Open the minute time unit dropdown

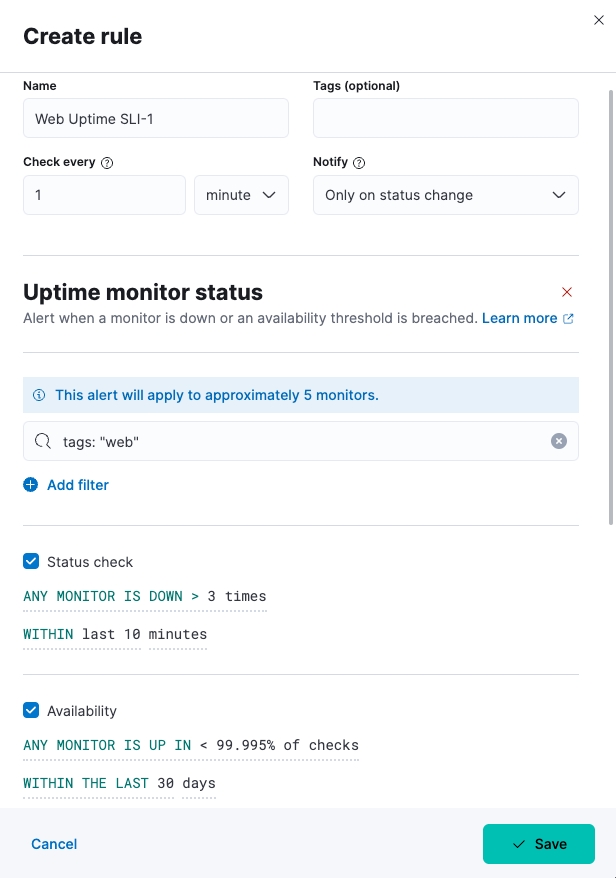[x=241, y=195]
